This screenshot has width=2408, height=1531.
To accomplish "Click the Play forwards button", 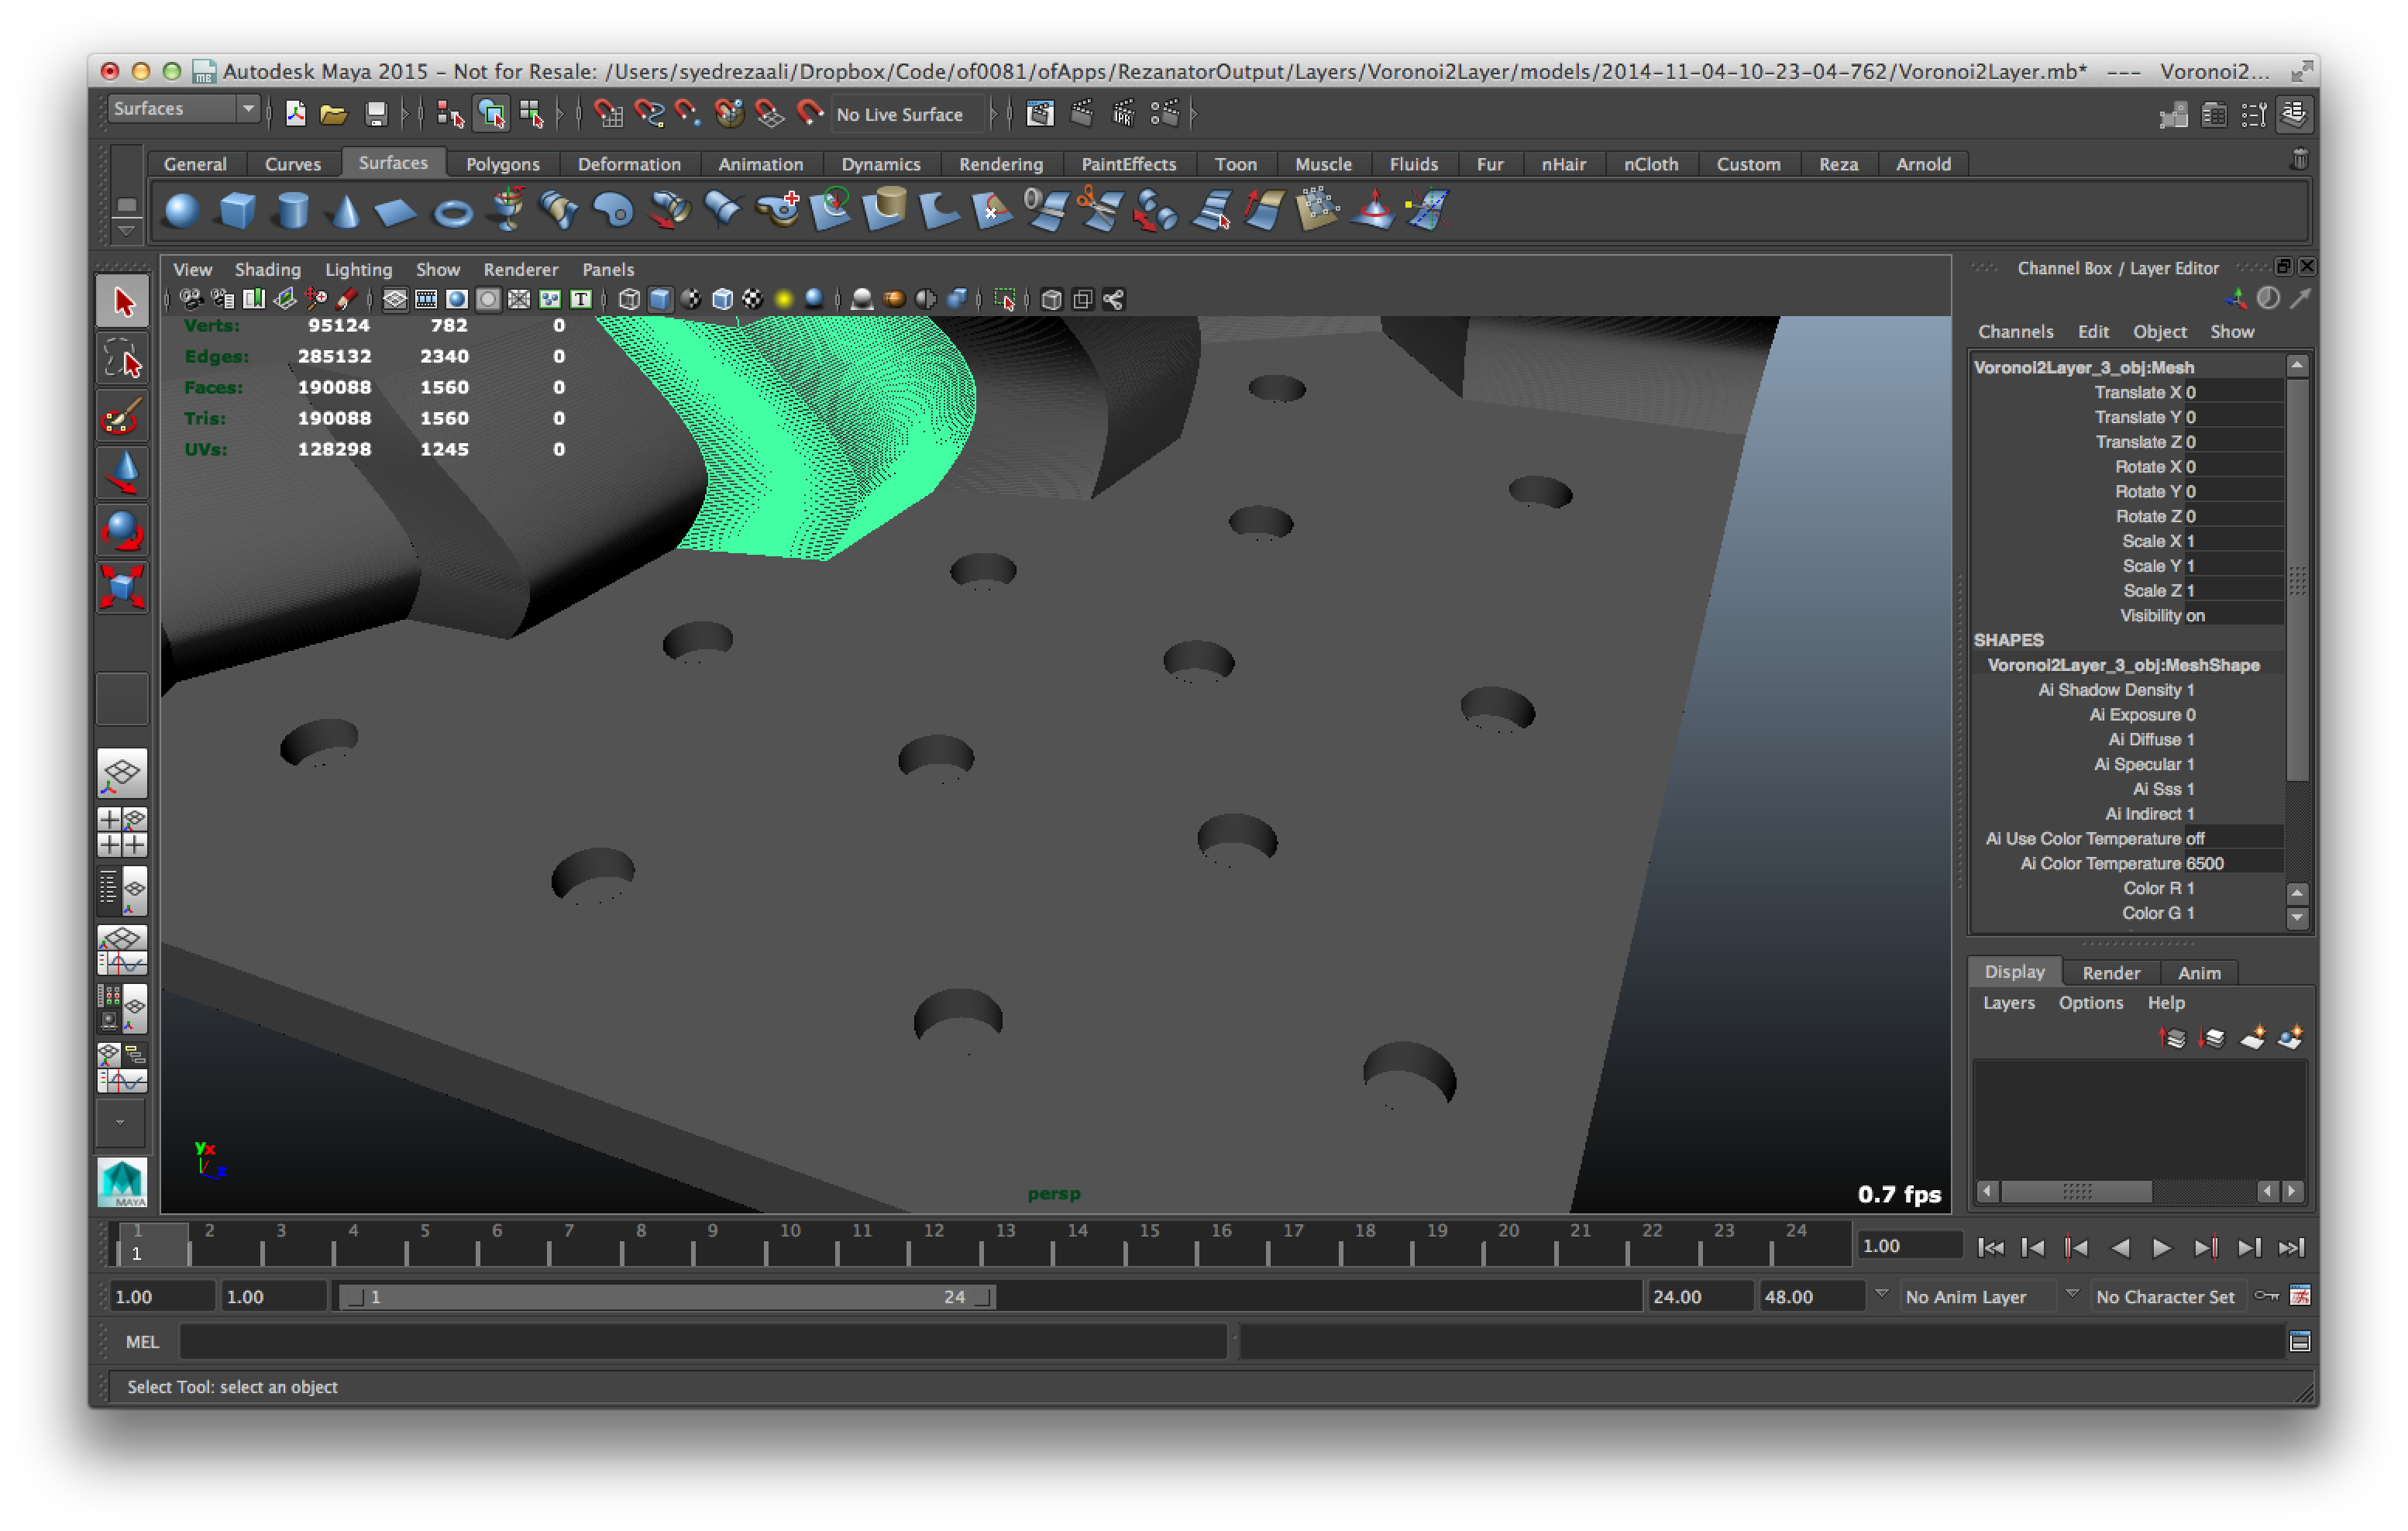I will [2161, 1247].
